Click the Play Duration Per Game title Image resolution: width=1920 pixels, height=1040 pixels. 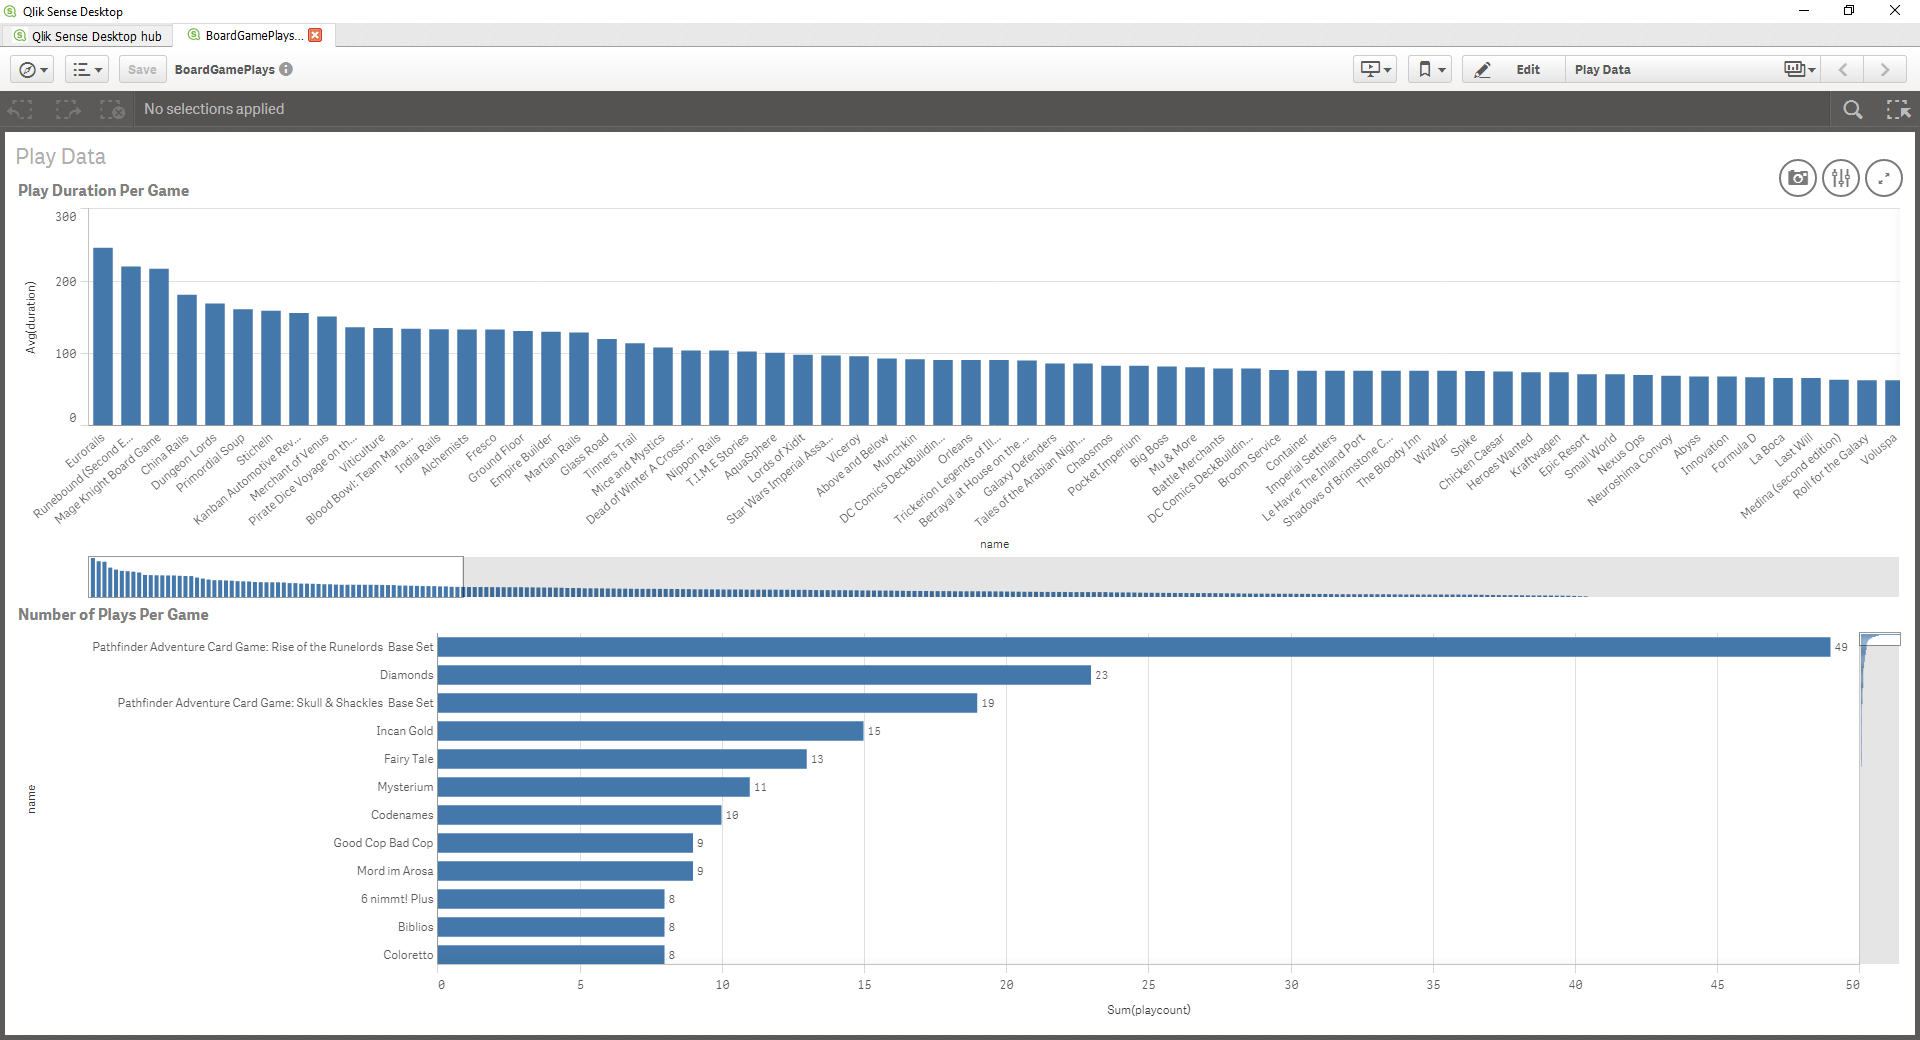point(103,190)
